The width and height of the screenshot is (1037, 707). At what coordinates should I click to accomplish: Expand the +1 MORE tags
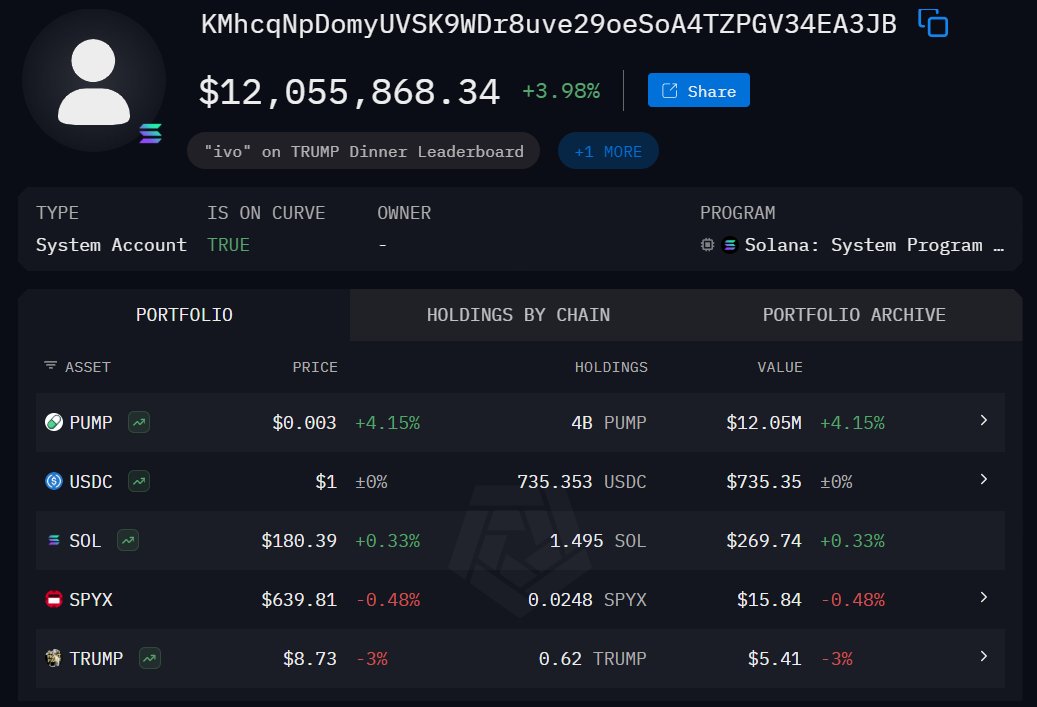608,151
